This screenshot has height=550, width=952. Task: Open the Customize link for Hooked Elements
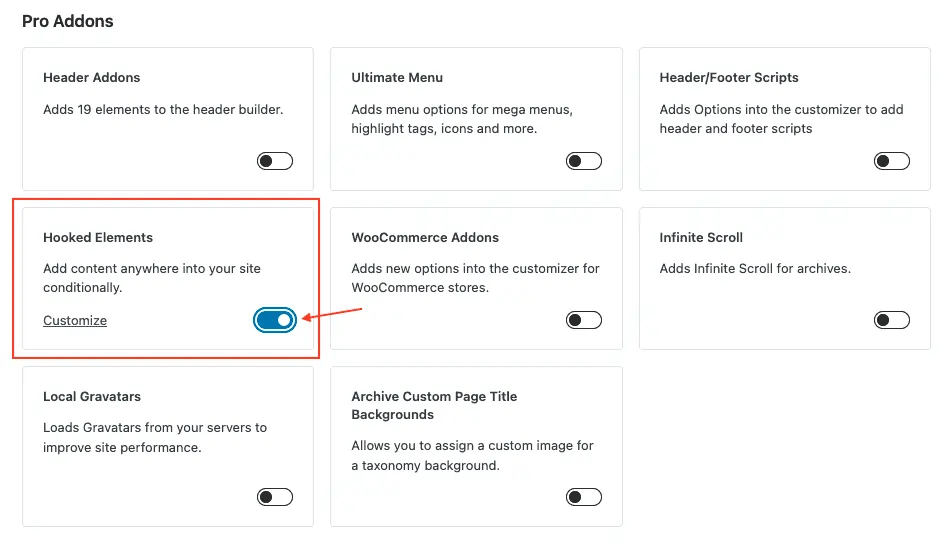tap(75, 321)
